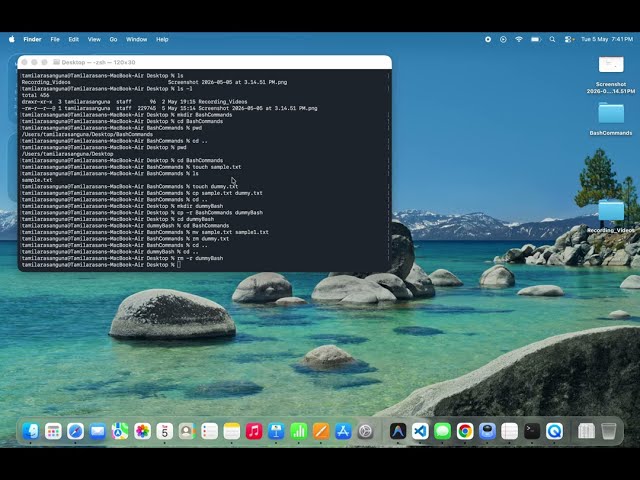Click the 'mkdir dummyBash' command line
640x480 pixels.
pos(122,206)
